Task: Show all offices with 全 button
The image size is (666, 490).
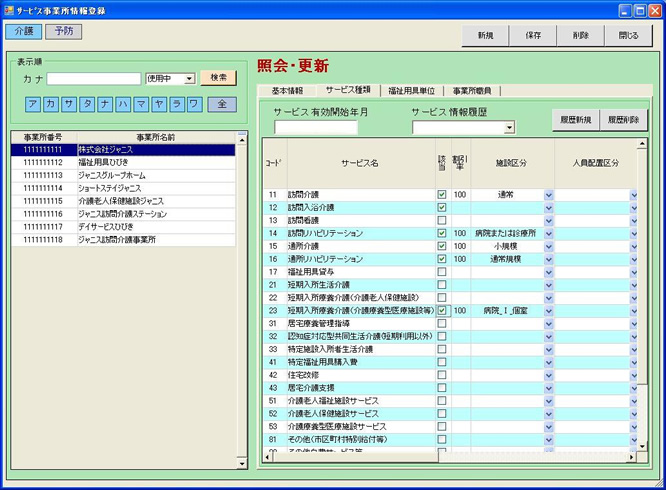Action: pyautogui.click(x=222, y=104)
